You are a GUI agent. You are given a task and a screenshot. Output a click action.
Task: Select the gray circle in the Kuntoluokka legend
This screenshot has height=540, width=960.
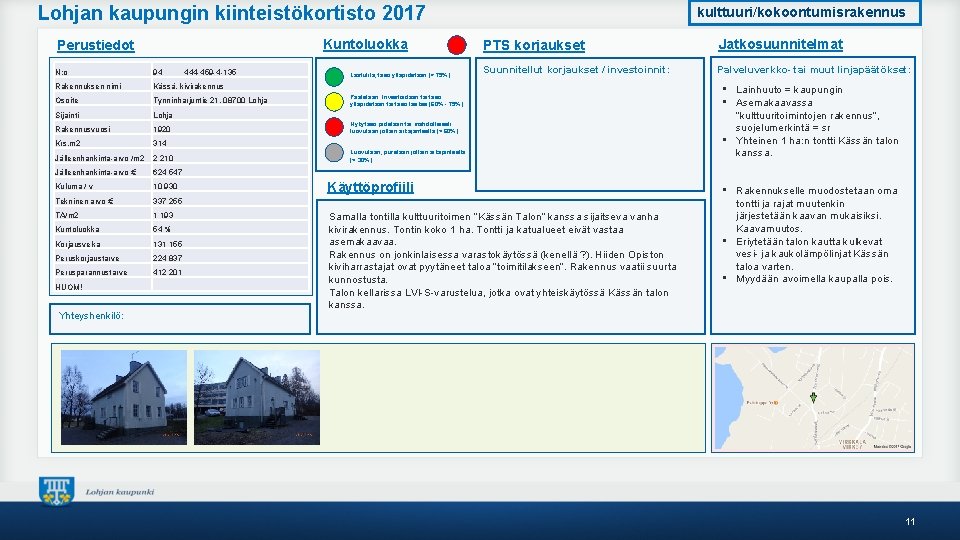pos(334,152)
